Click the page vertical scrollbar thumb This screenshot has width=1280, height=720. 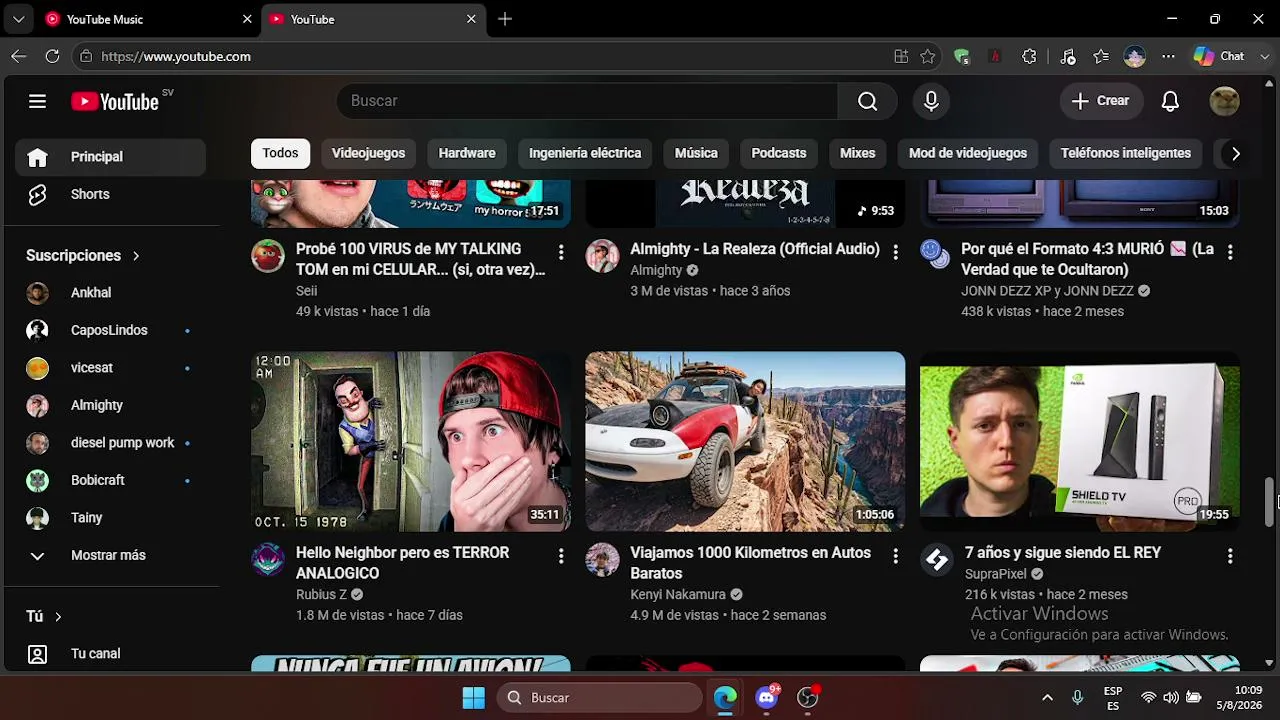click(x=1270, y=501)
